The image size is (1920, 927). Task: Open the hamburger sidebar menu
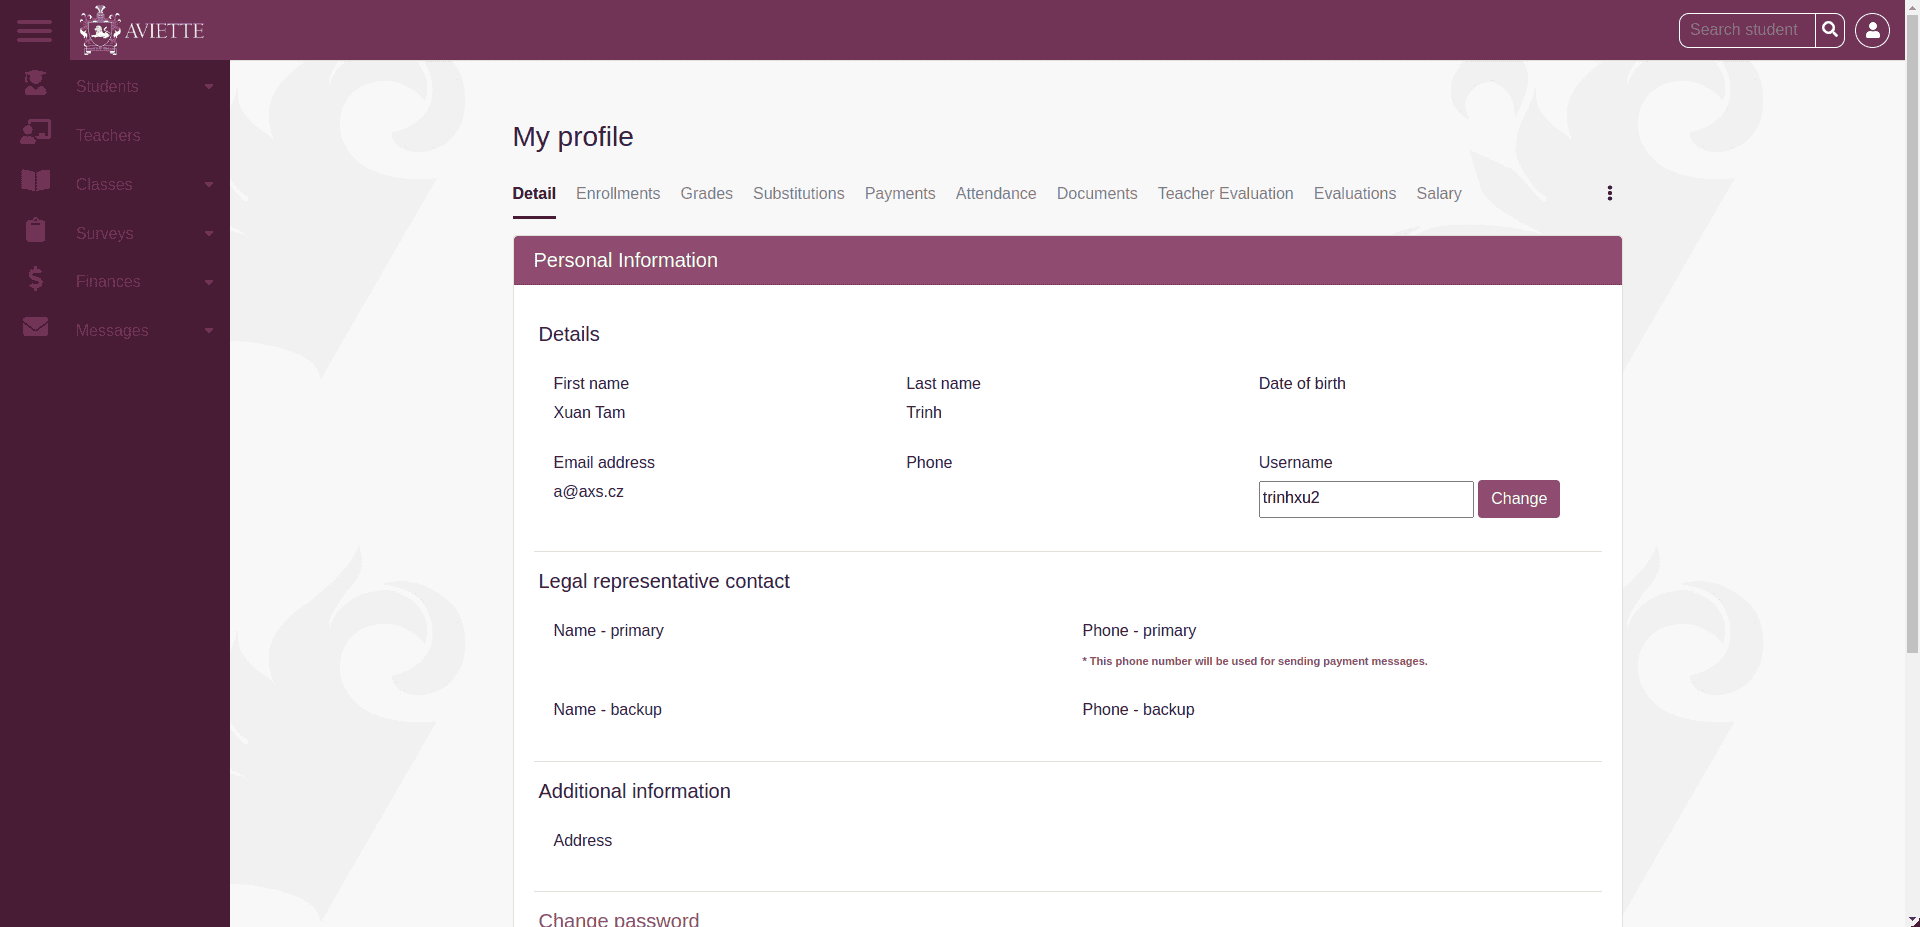[33, 30]
